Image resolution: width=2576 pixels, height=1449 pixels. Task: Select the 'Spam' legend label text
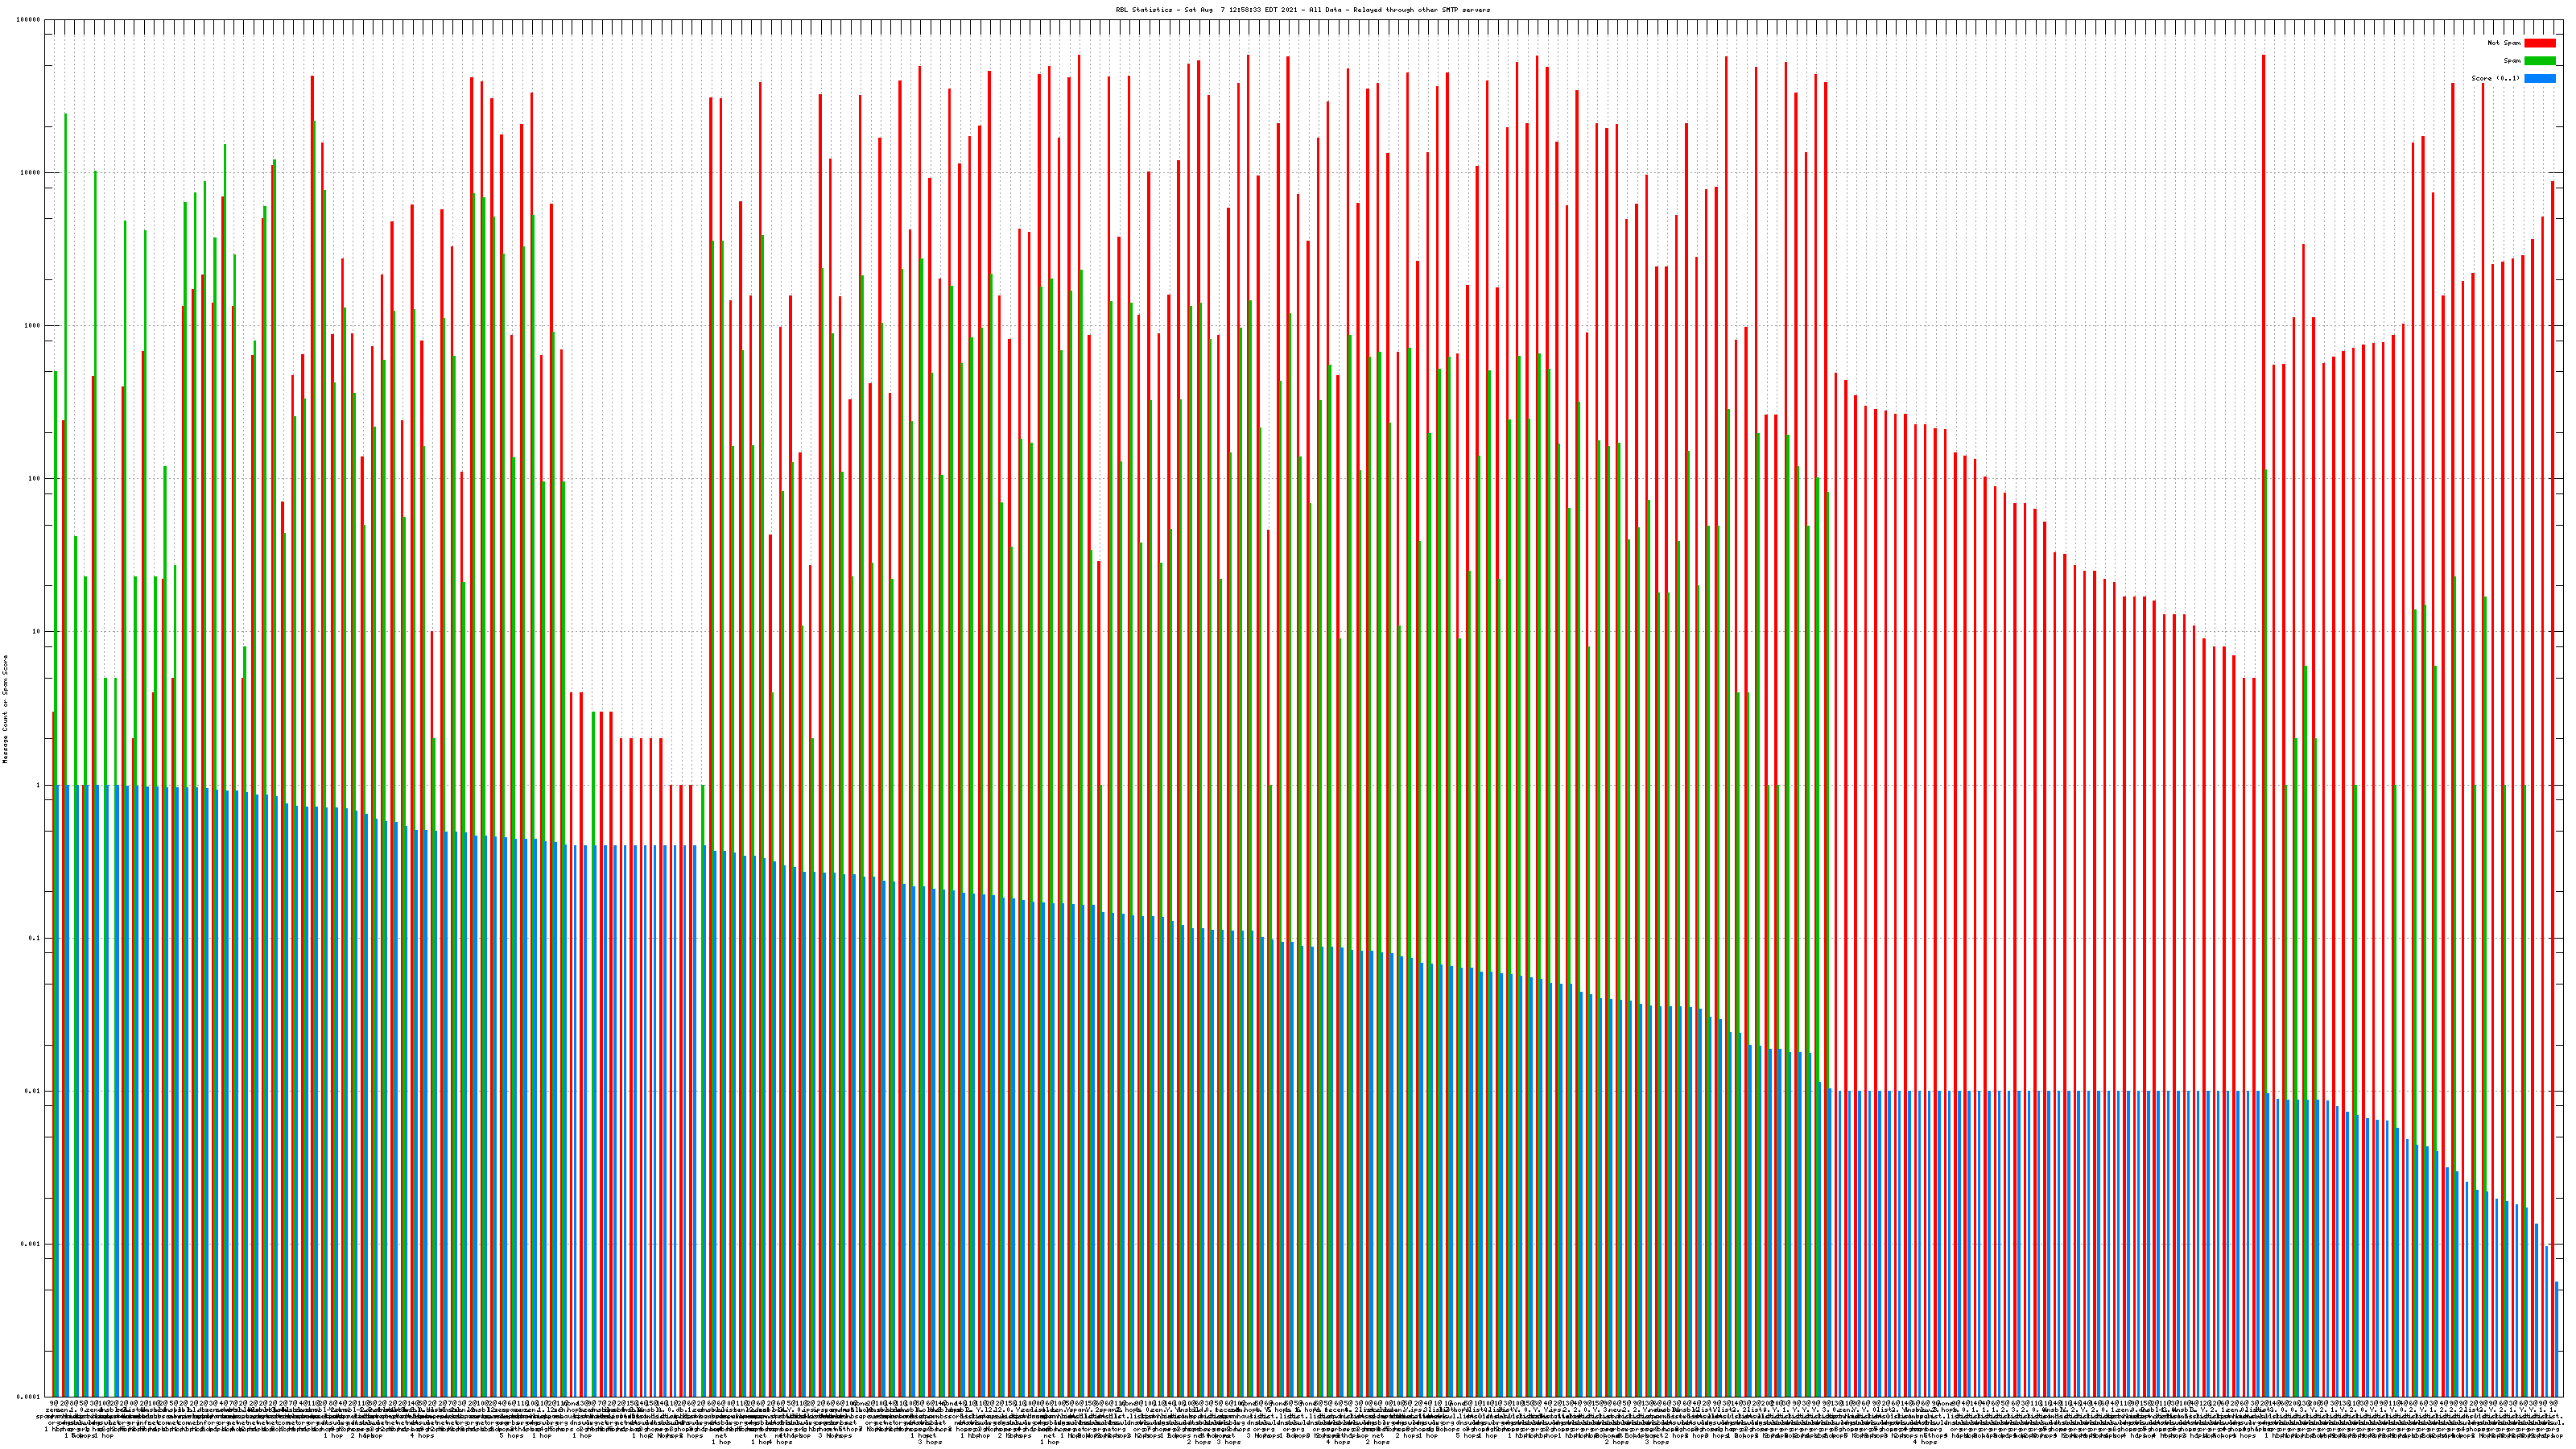point(2512,61)
